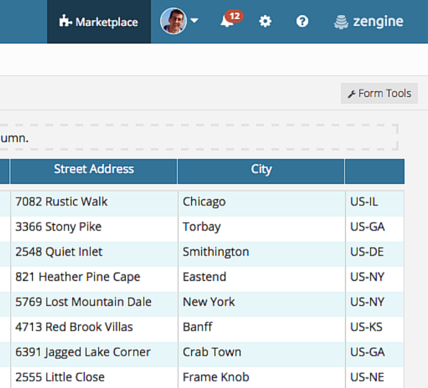The height and width of the screenshot is (388, 428).
Task: Click the Crab Town city cell
Action: (x=262, y=354)
